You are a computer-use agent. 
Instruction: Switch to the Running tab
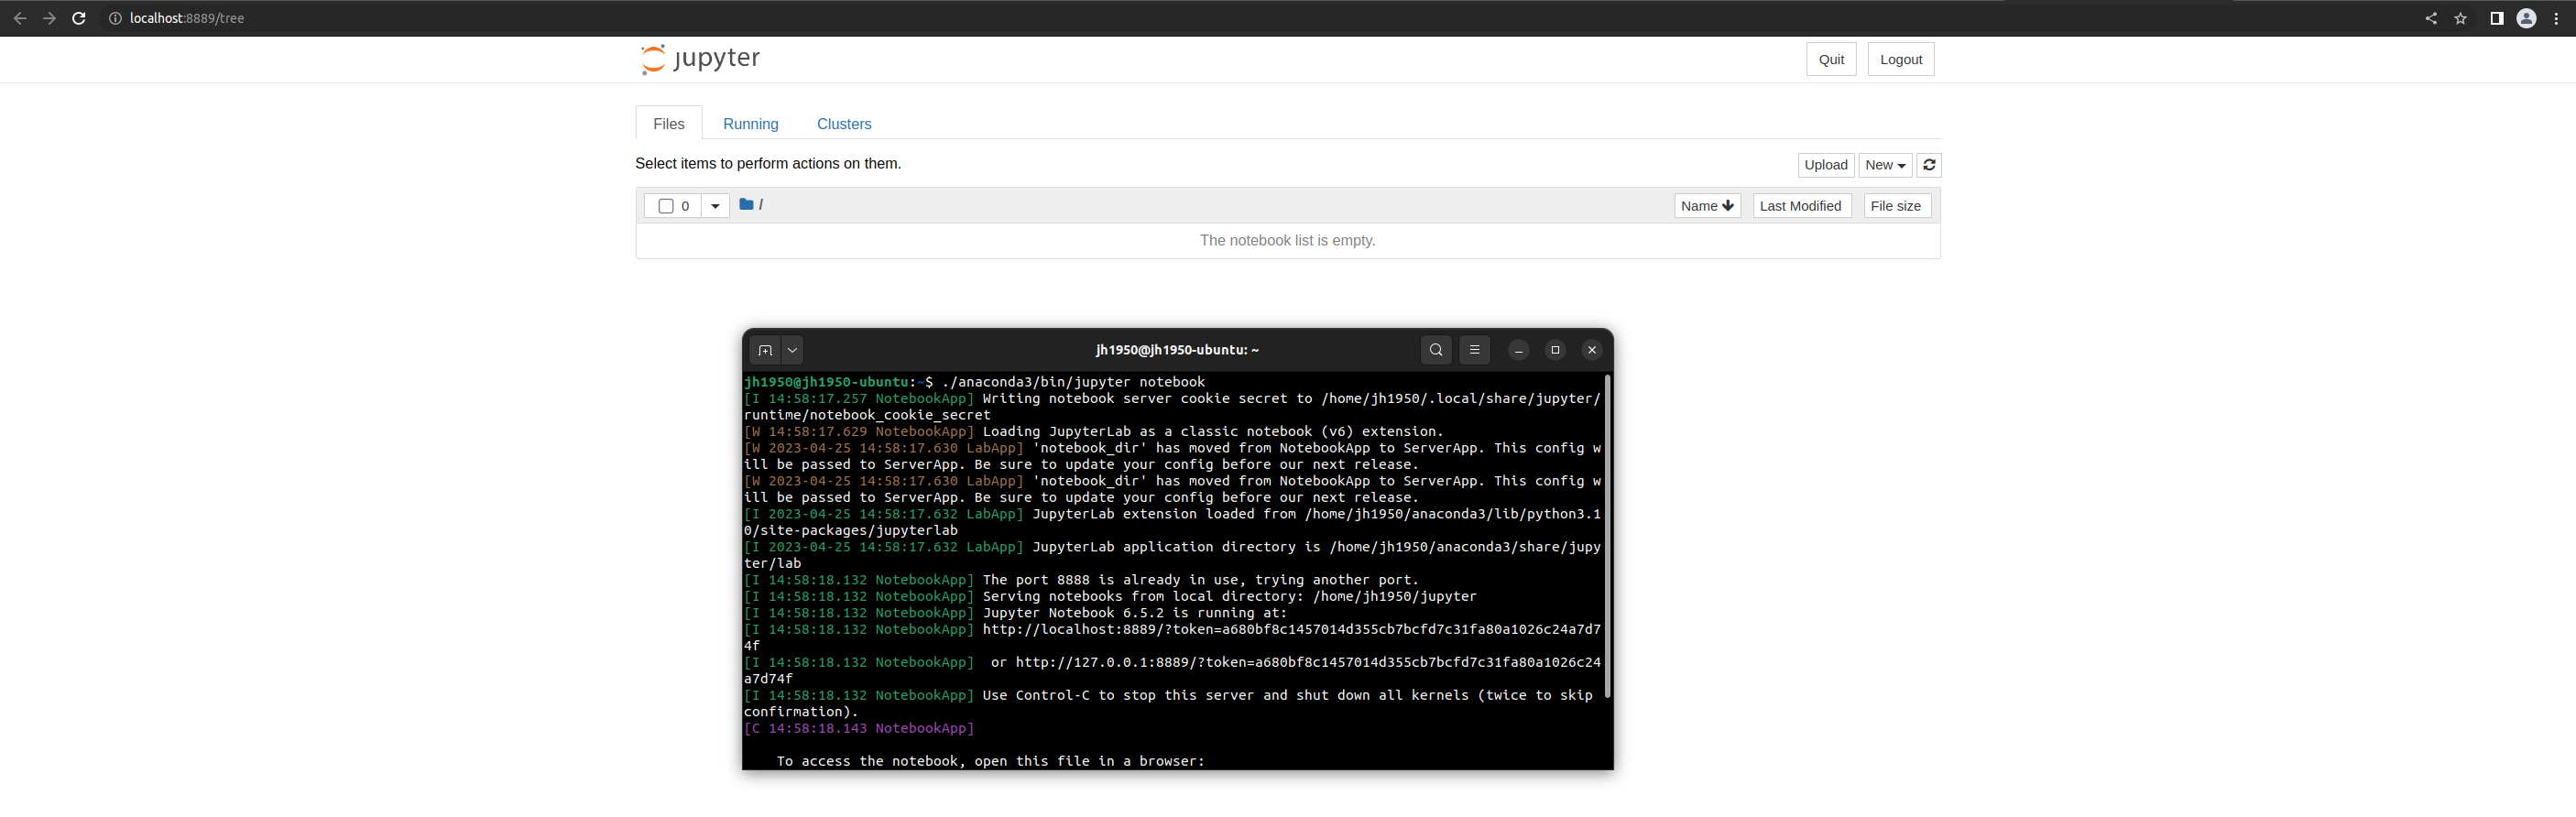tap(751, 124)
